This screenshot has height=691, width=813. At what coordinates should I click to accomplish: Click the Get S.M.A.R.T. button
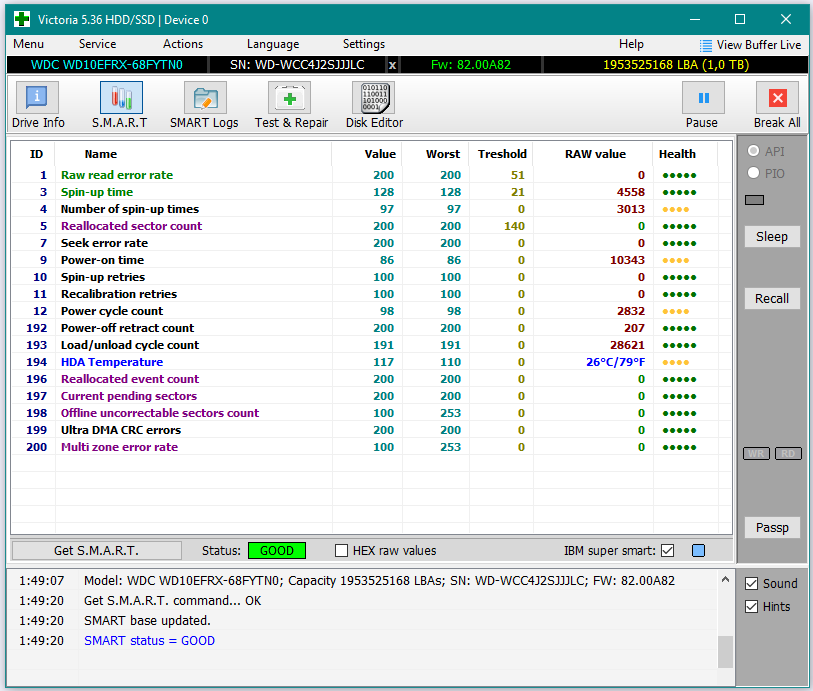click(96, 551)
